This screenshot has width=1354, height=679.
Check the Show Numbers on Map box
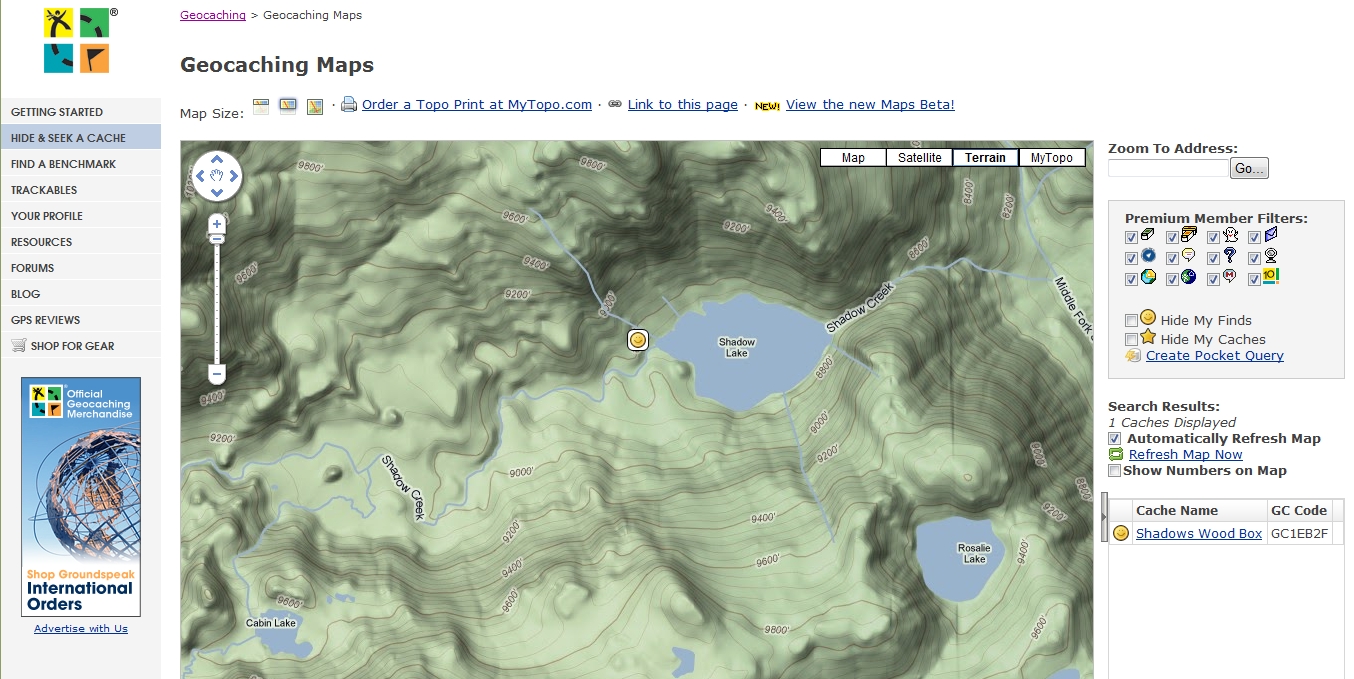pos(1114,471)
